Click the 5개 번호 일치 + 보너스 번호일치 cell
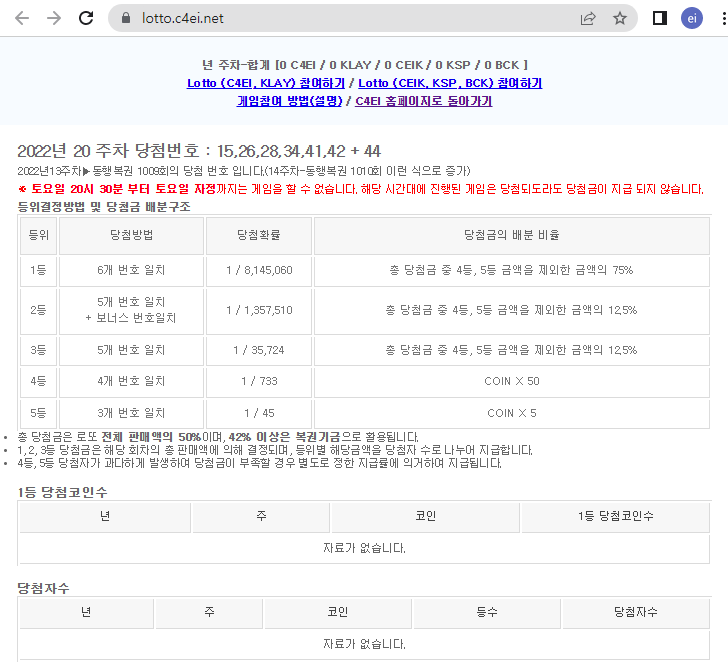This screenshot has width=728, height=662. point(131,311)
